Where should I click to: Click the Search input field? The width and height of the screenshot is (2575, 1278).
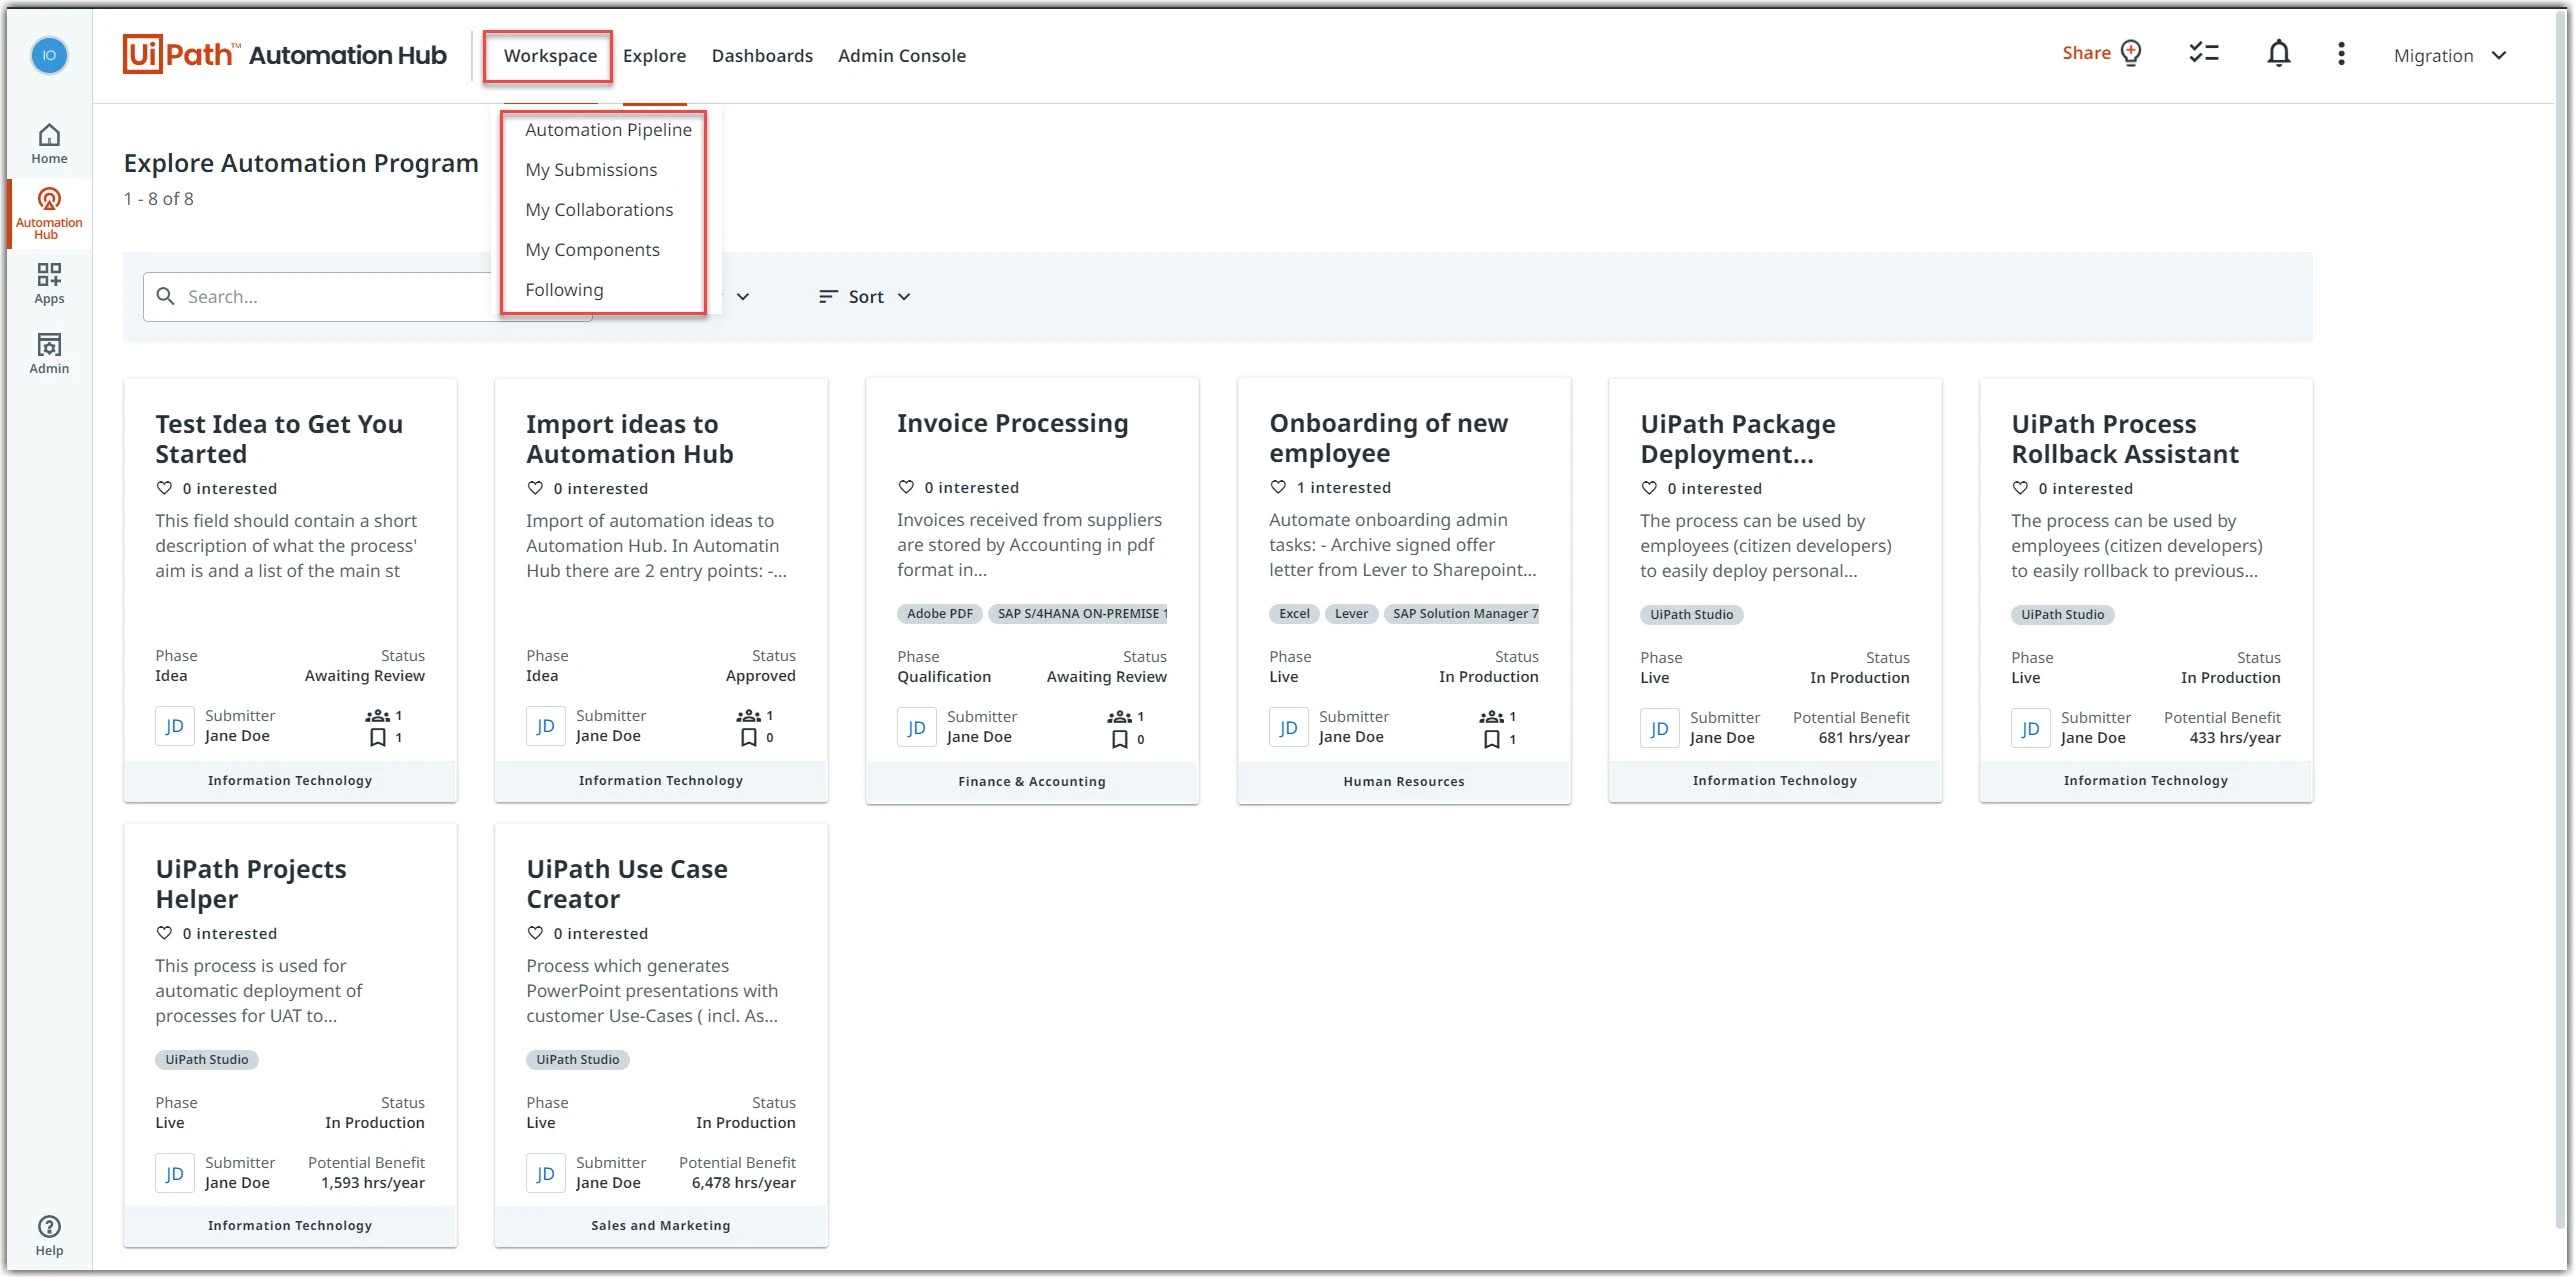[367, 297]
